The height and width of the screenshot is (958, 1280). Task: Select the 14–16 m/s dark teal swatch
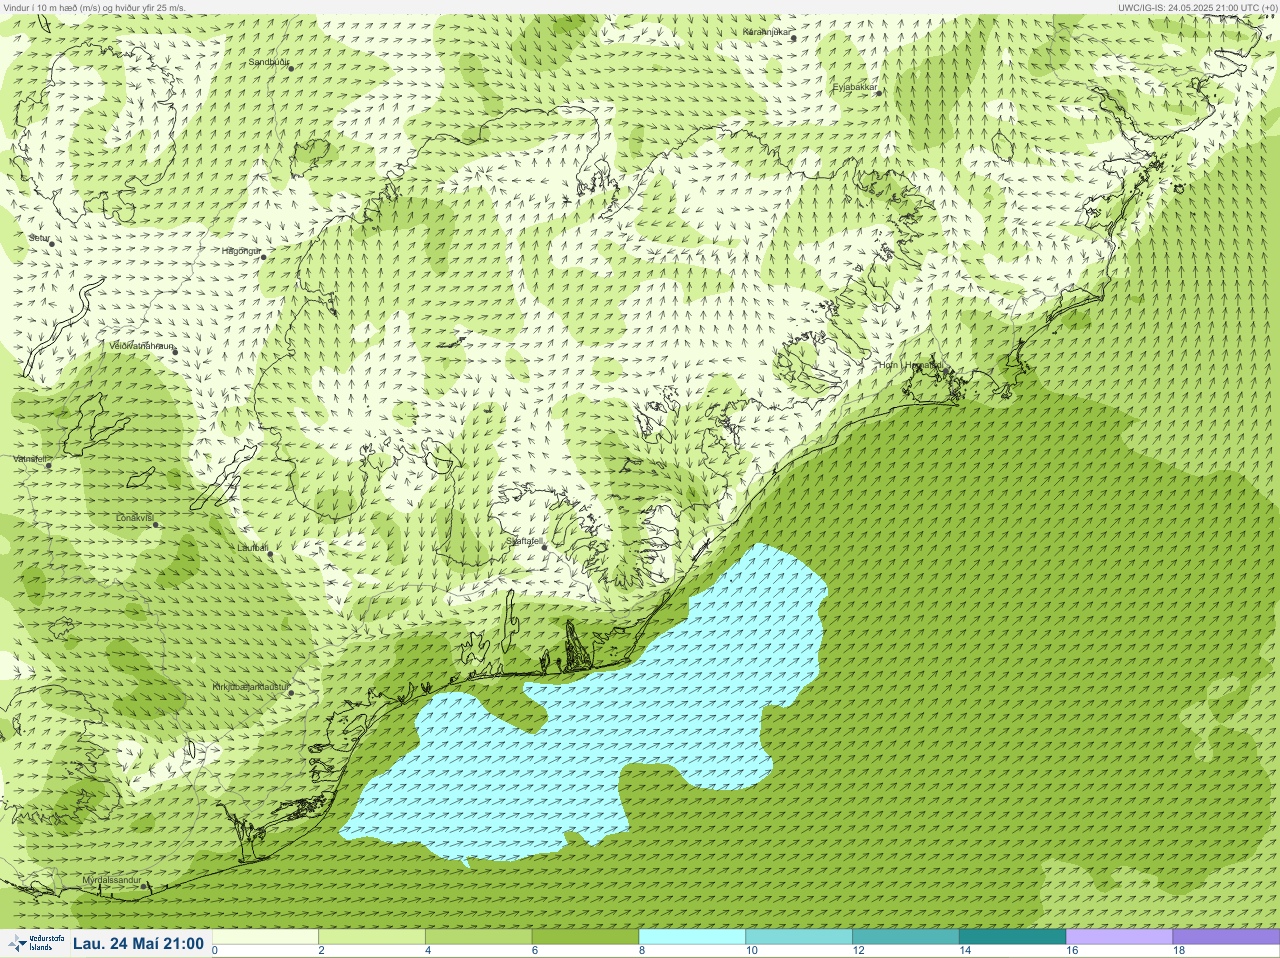coord(1012,937)
